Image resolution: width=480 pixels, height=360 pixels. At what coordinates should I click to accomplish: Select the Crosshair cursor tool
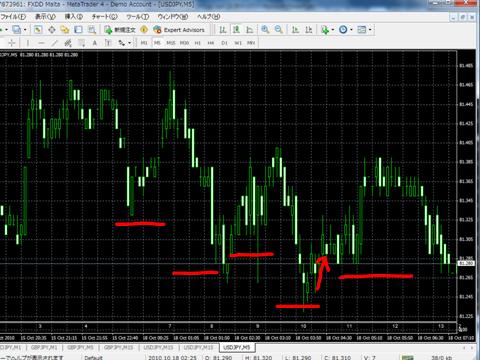(12, 43)
